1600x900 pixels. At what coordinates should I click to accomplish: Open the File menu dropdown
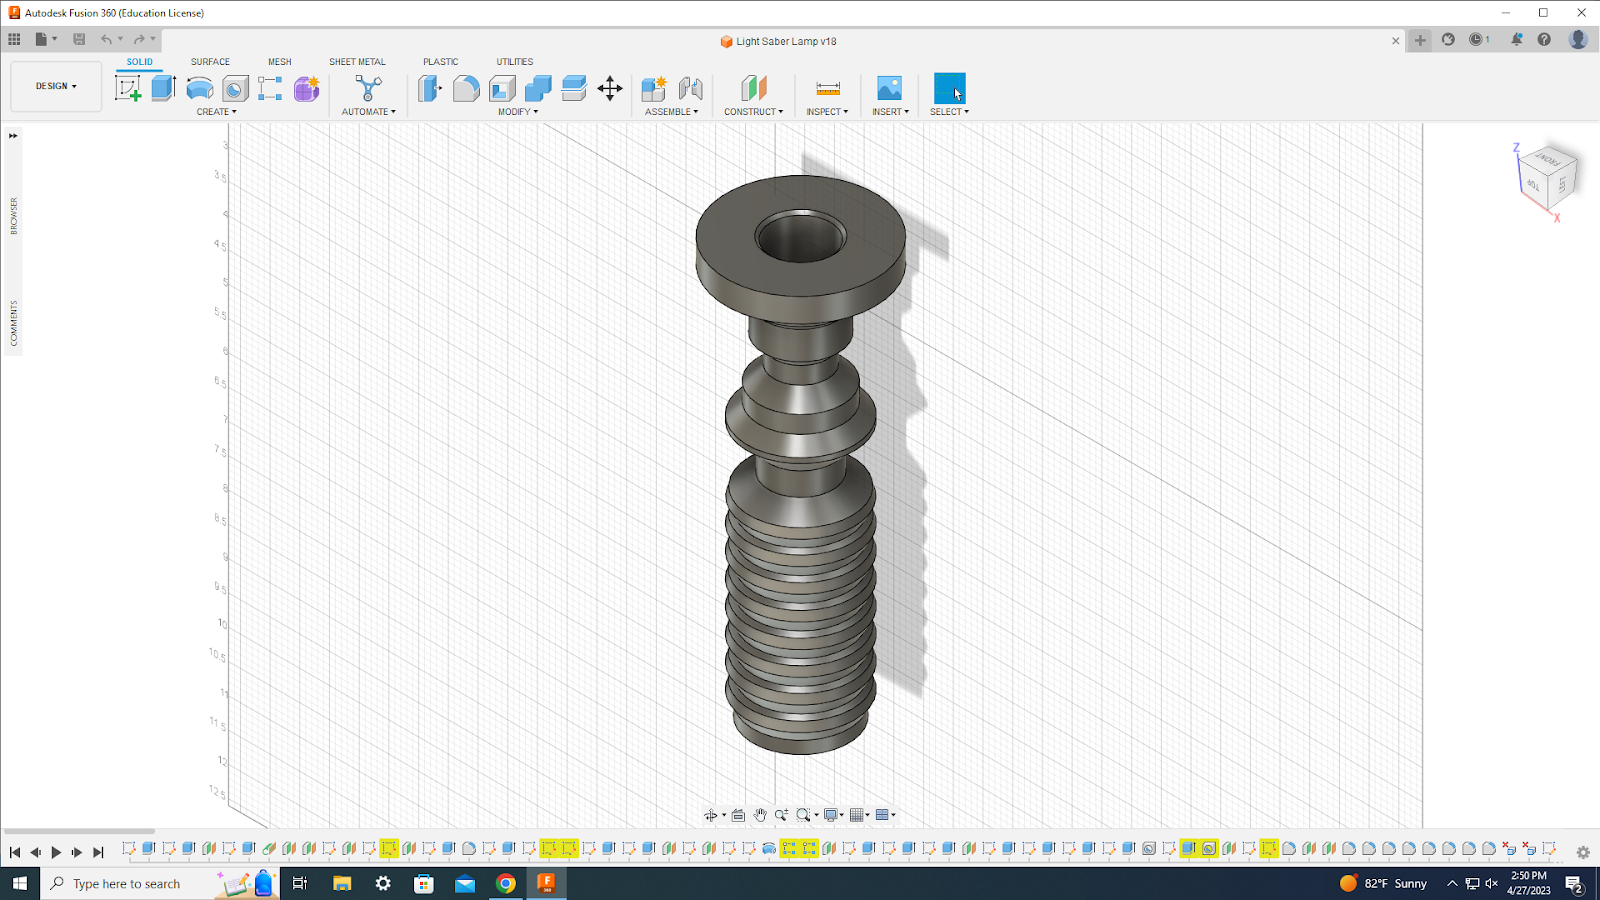pos(45,39)
